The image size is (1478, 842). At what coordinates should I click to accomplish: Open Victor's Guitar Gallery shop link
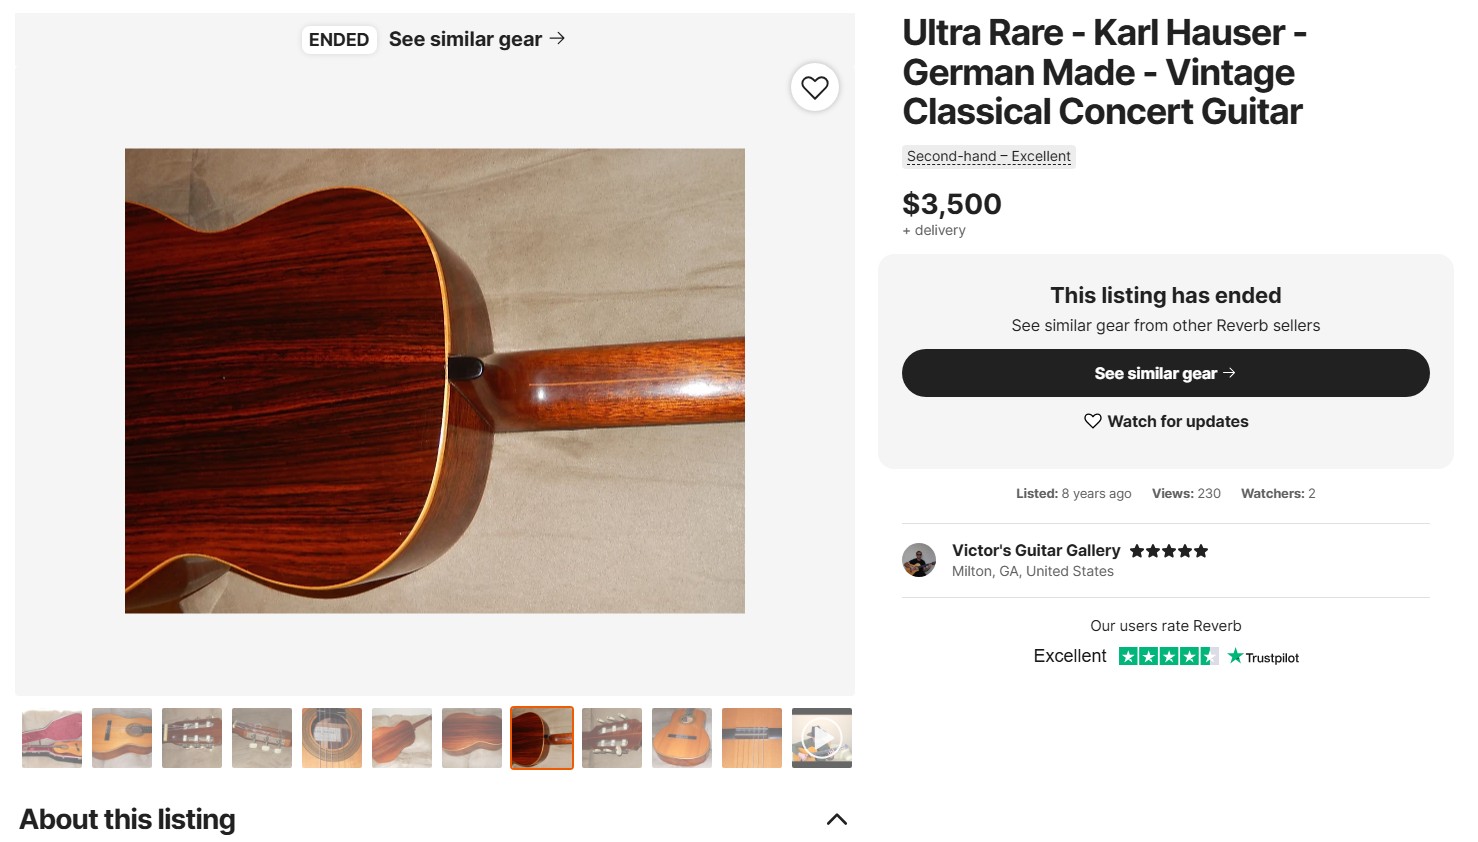coord(1035,550)
